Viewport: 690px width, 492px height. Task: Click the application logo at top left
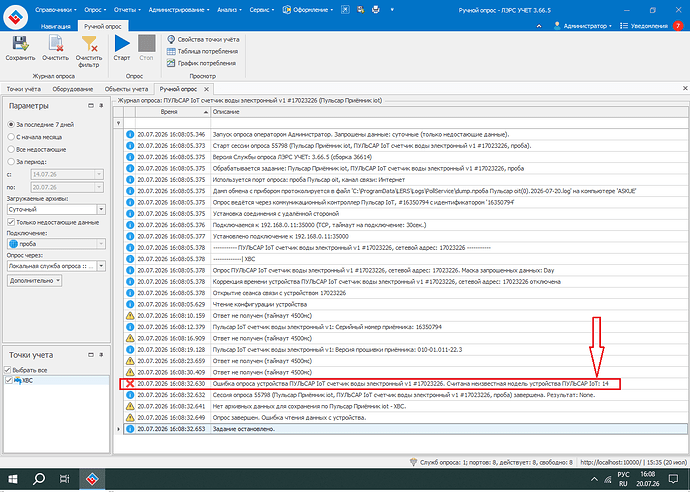15,17
